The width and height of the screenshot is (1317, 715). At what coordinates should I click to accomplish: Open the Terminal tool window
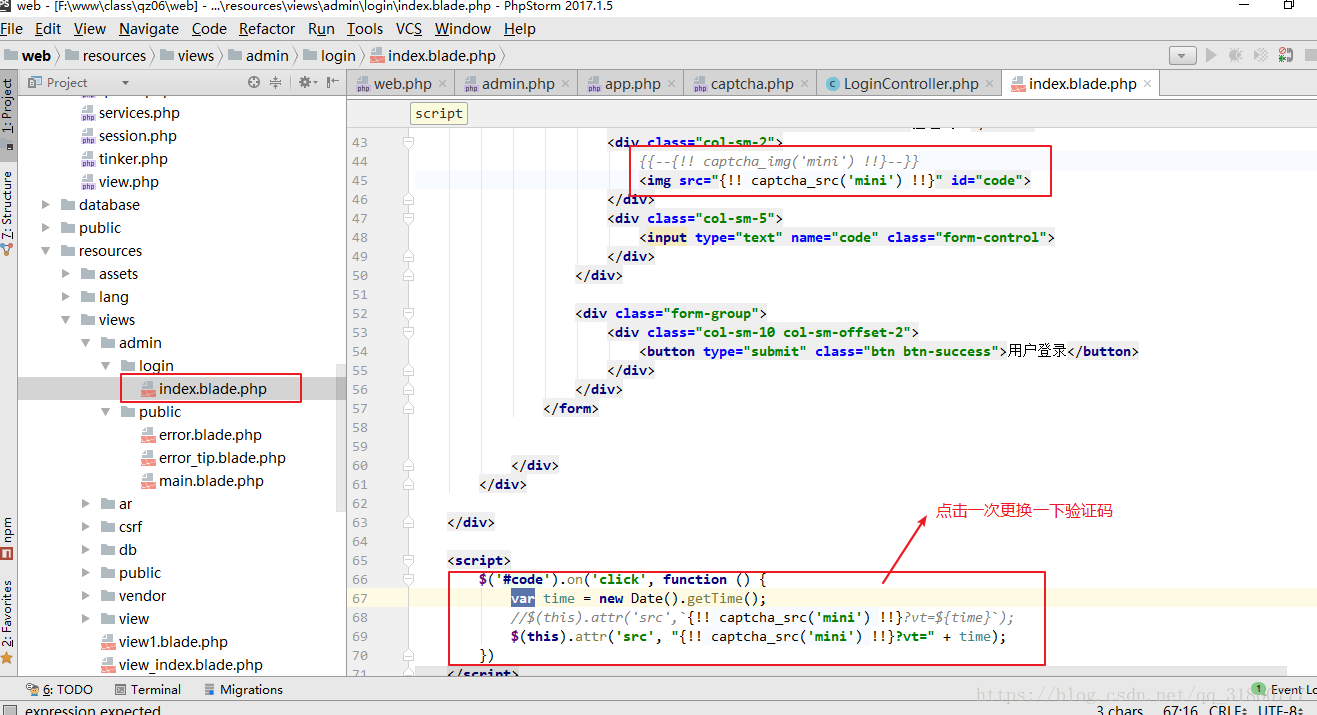point(148,690)
